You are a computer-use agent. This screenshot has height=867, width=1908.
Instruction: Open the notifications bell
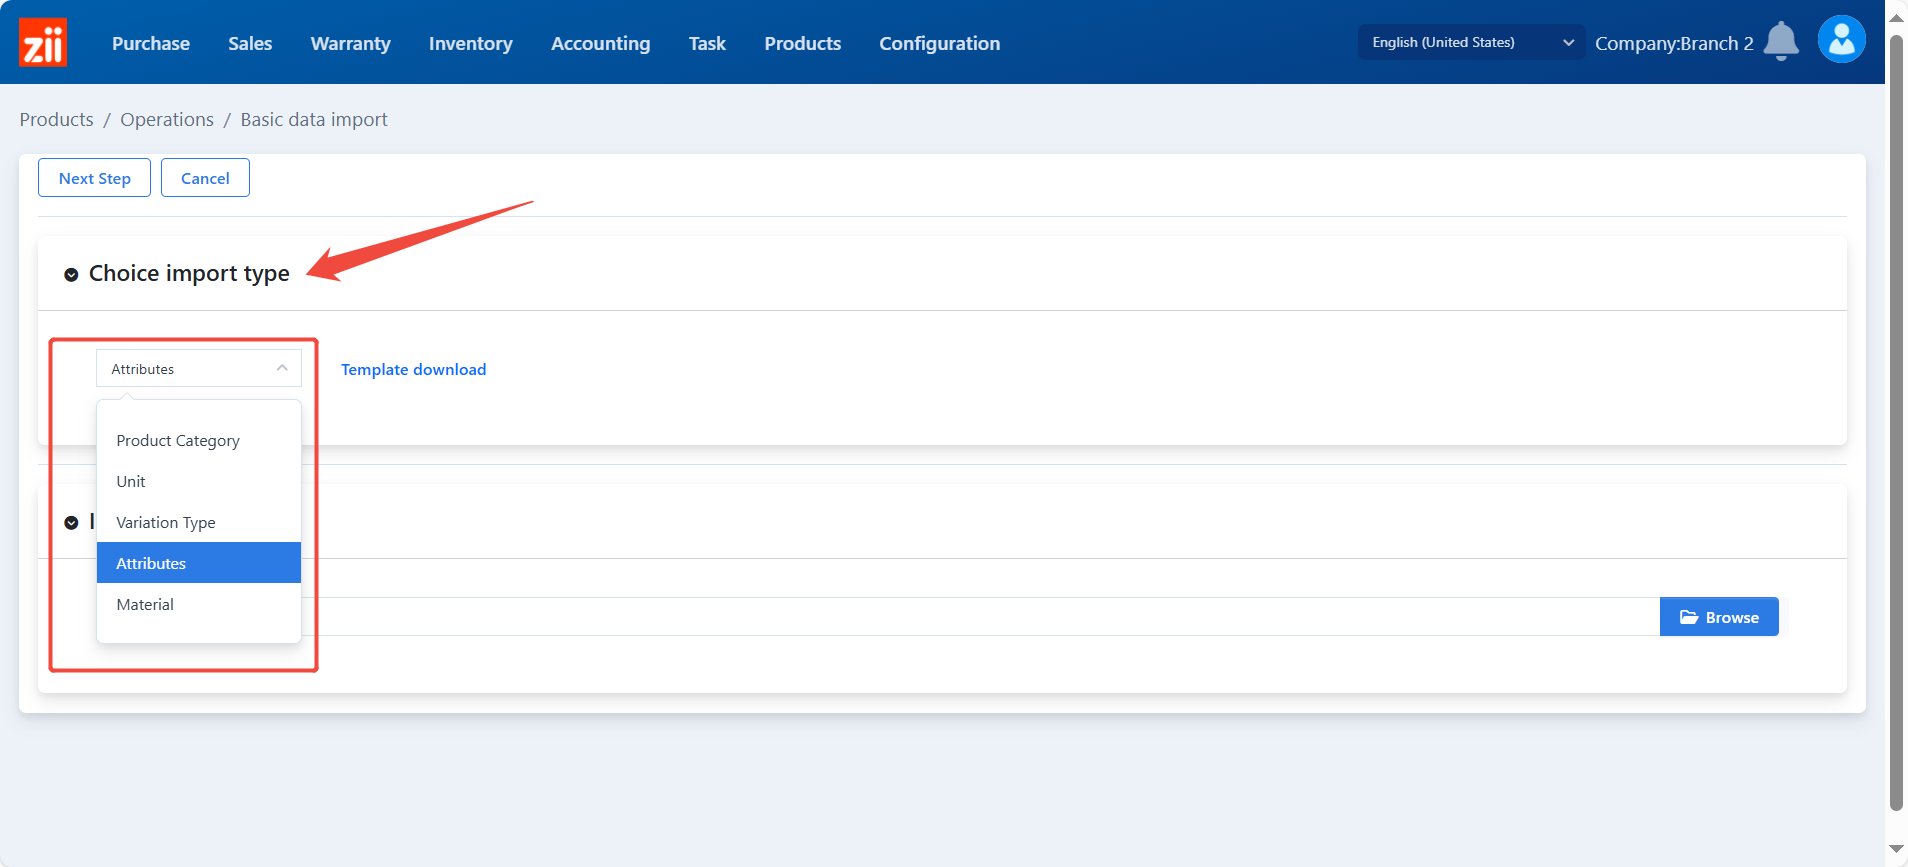(1781, 42)
